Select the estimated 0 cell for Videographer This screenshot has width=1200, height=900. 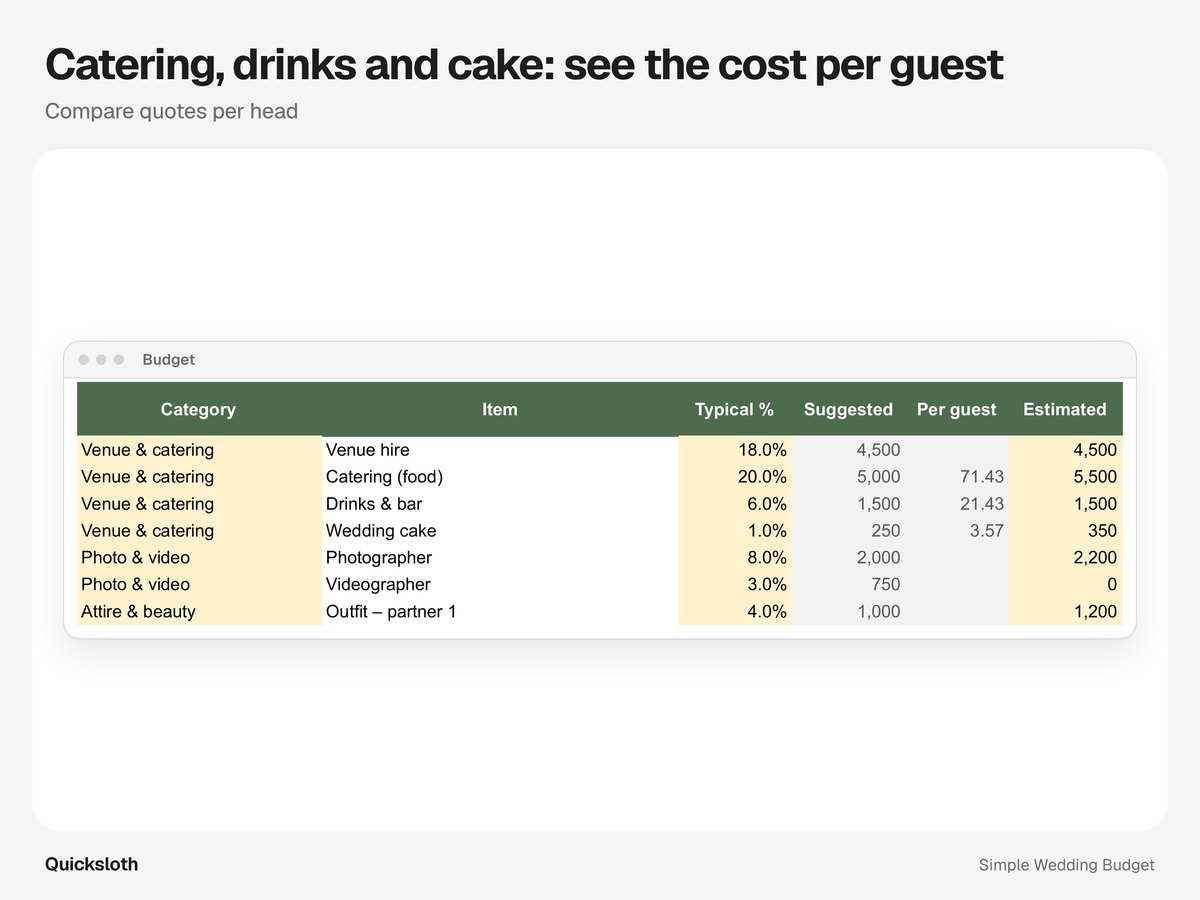click(1066, 585)
